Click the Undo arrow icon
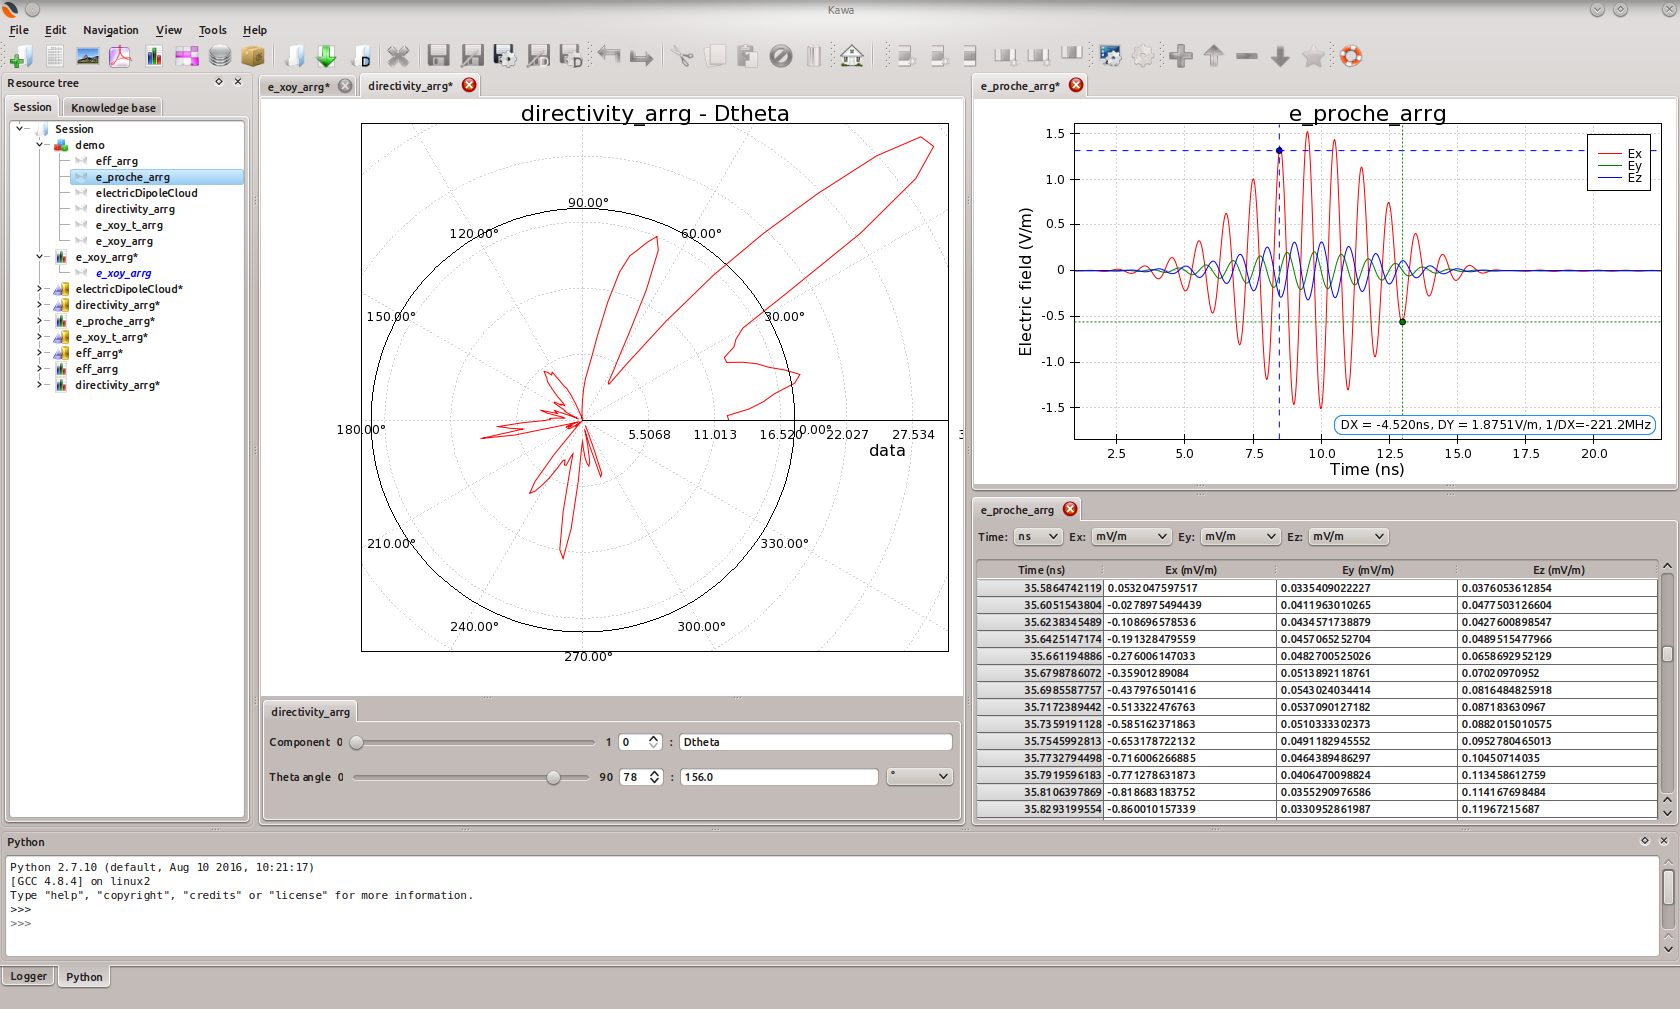Screen dimensions: 1680x1009 tap(609, 57)
